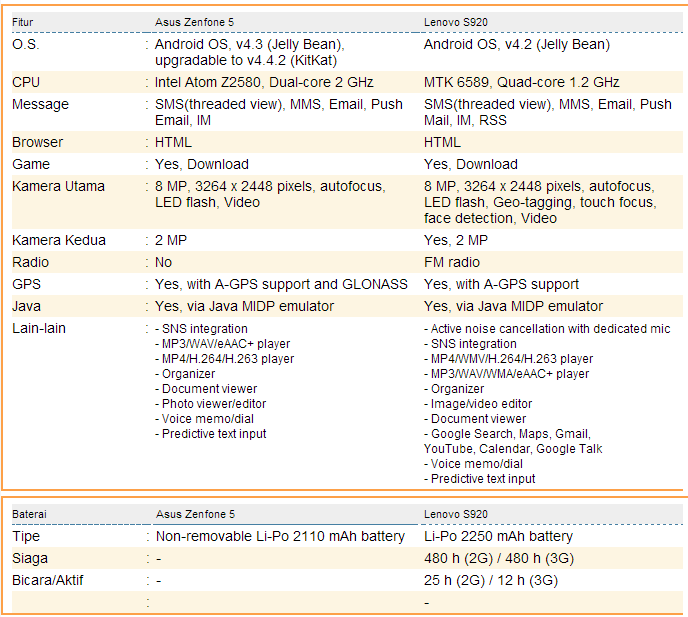Click '- Google Search, Maps, Gmail,' line

click(x=507, y=434)
